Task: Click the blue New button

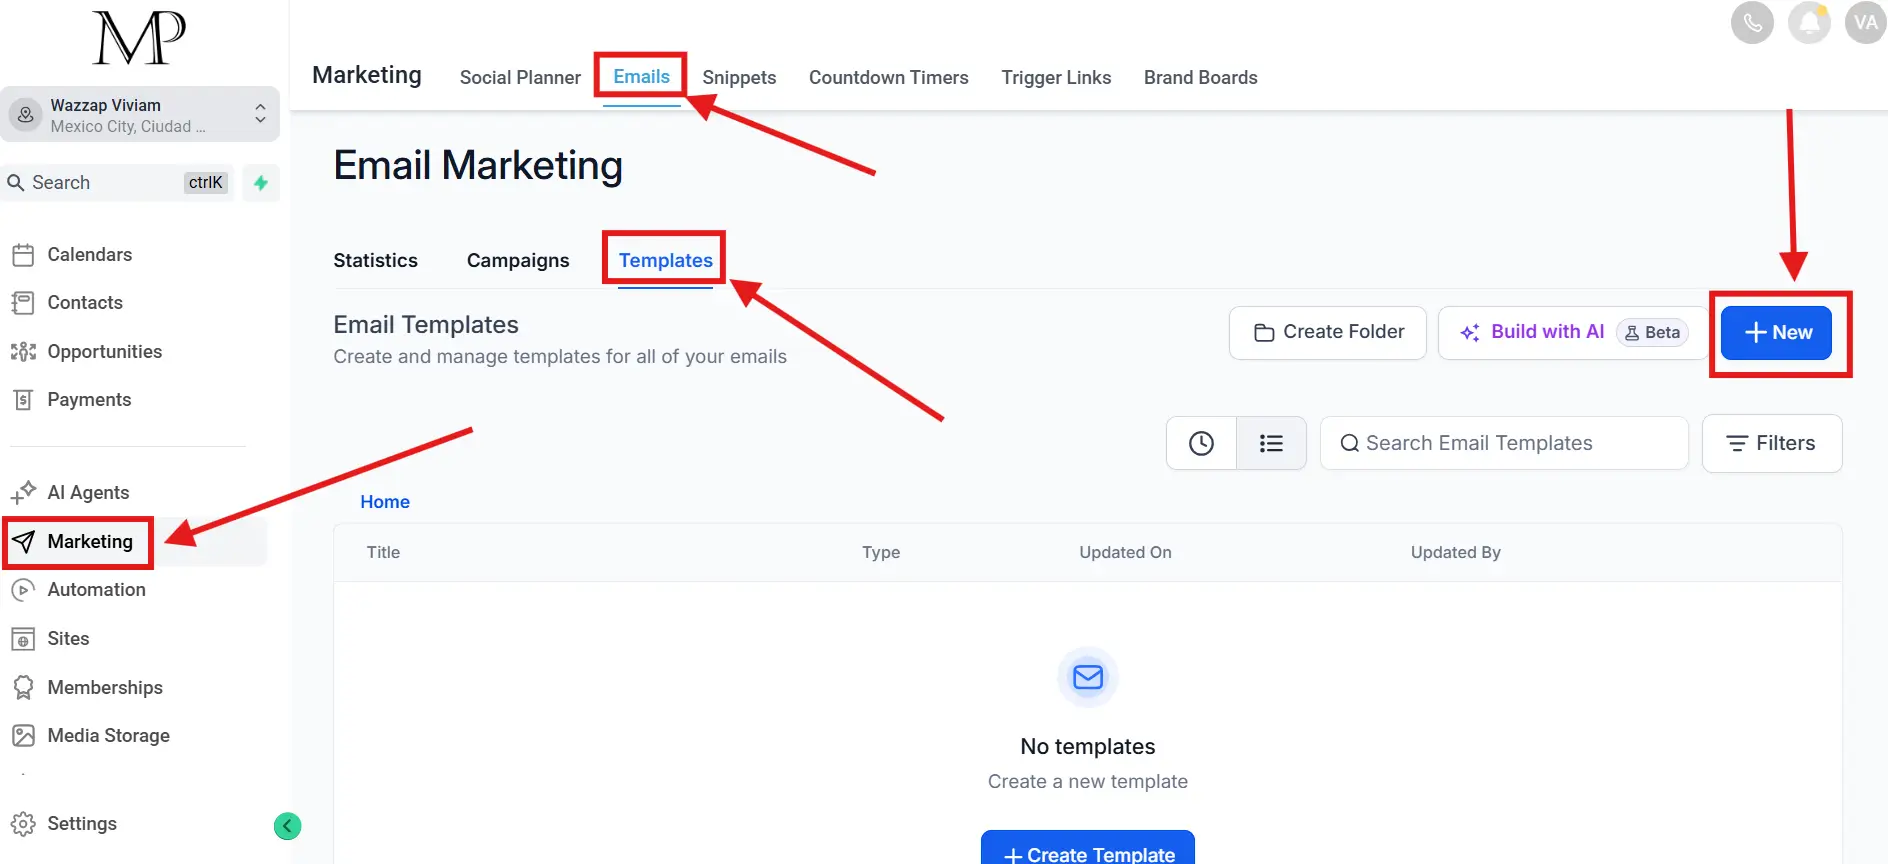Action: pyautogui.click(x=1776, y=333)
